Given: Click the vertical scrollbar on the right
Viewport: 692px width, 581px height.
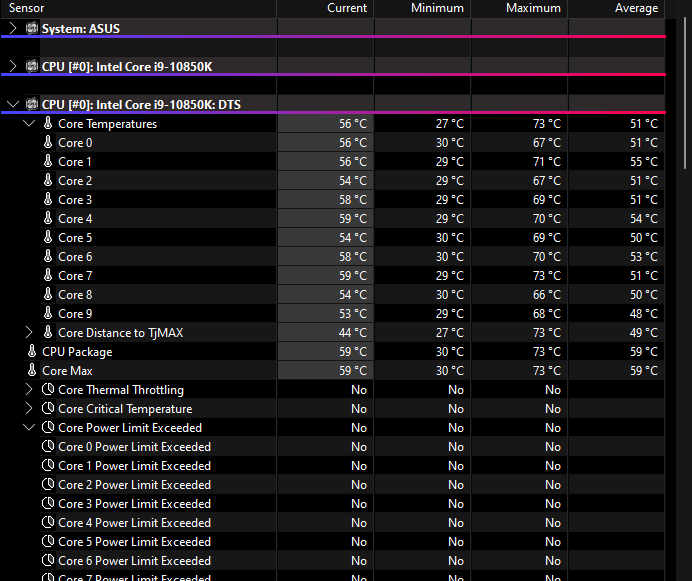Looking at the screenshot, I should [684, 90].
